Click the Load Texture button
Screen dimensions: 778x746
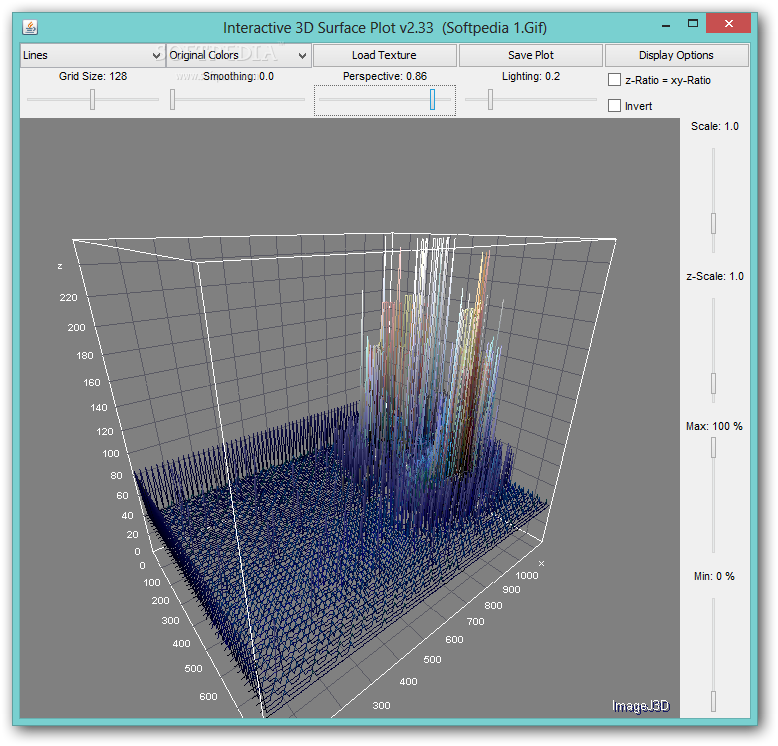click(384, 55)
